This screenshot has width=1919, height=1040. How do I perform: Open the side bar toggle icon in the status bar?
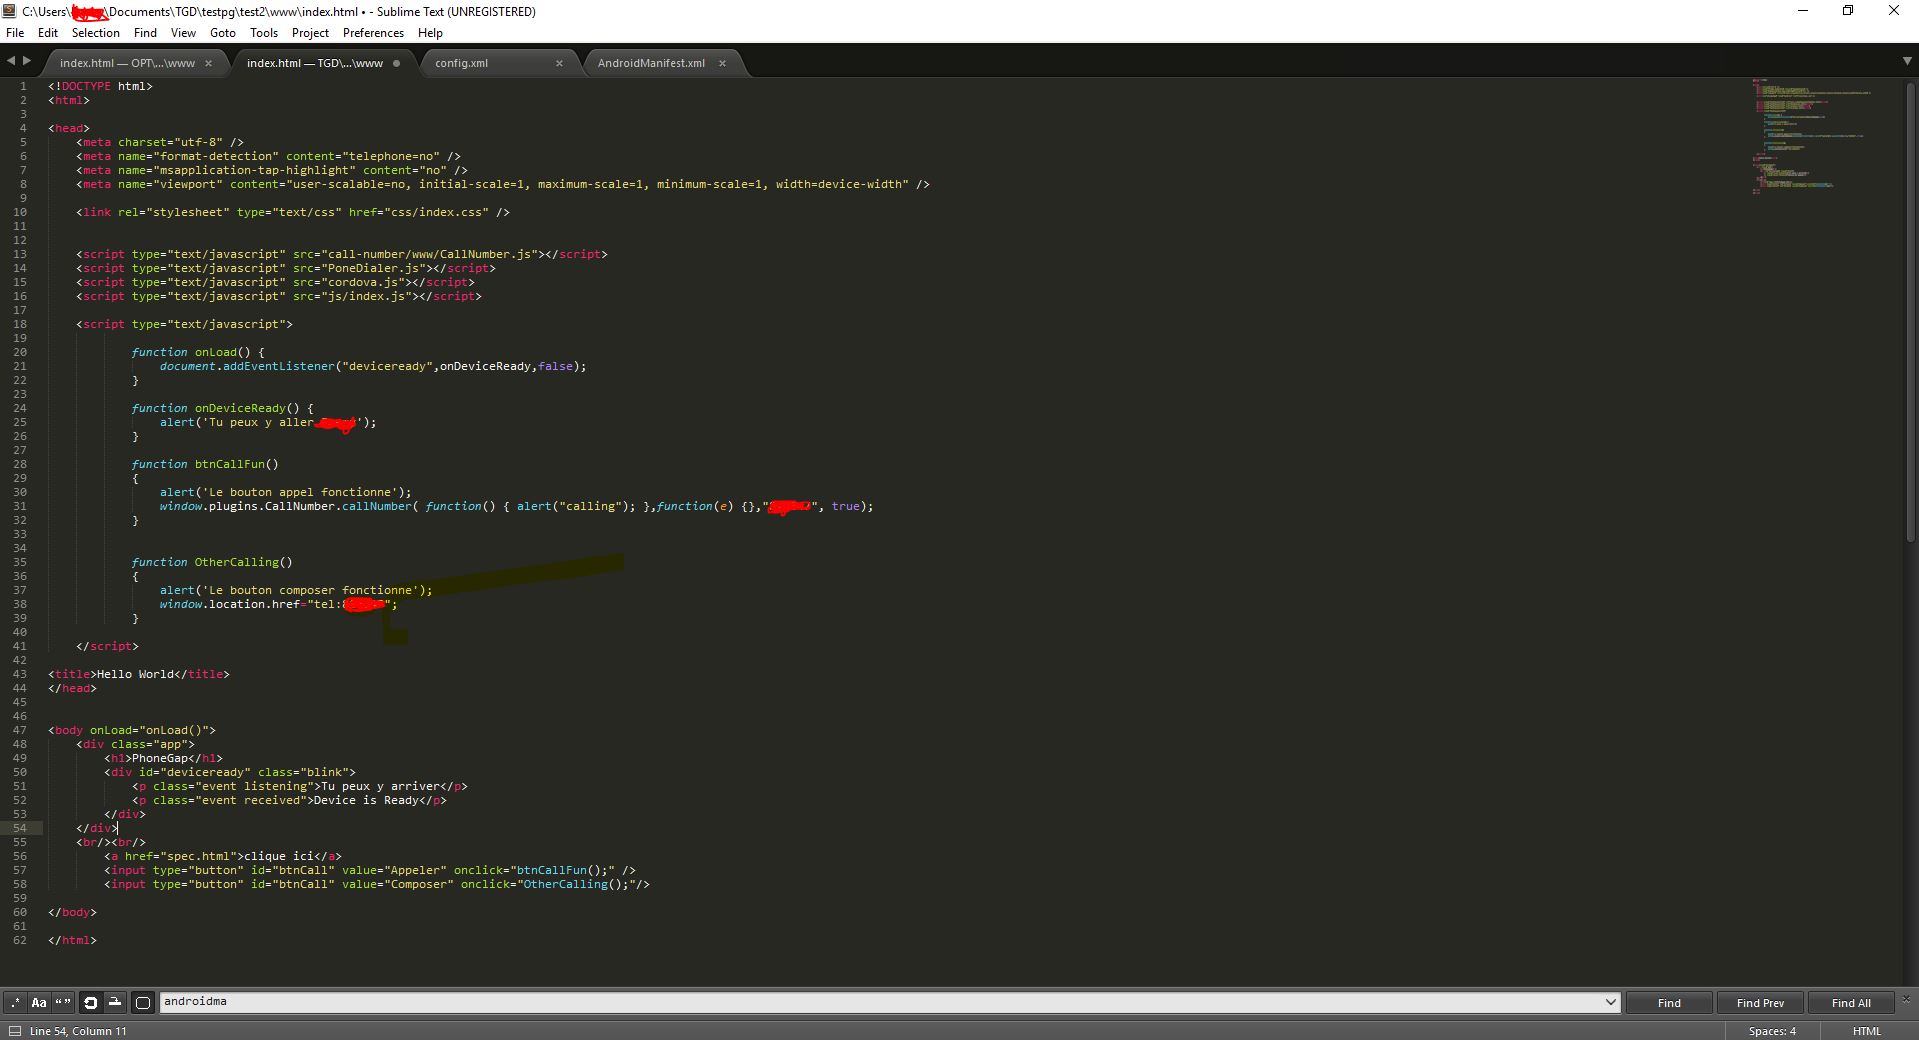(x=14, y=1031)
